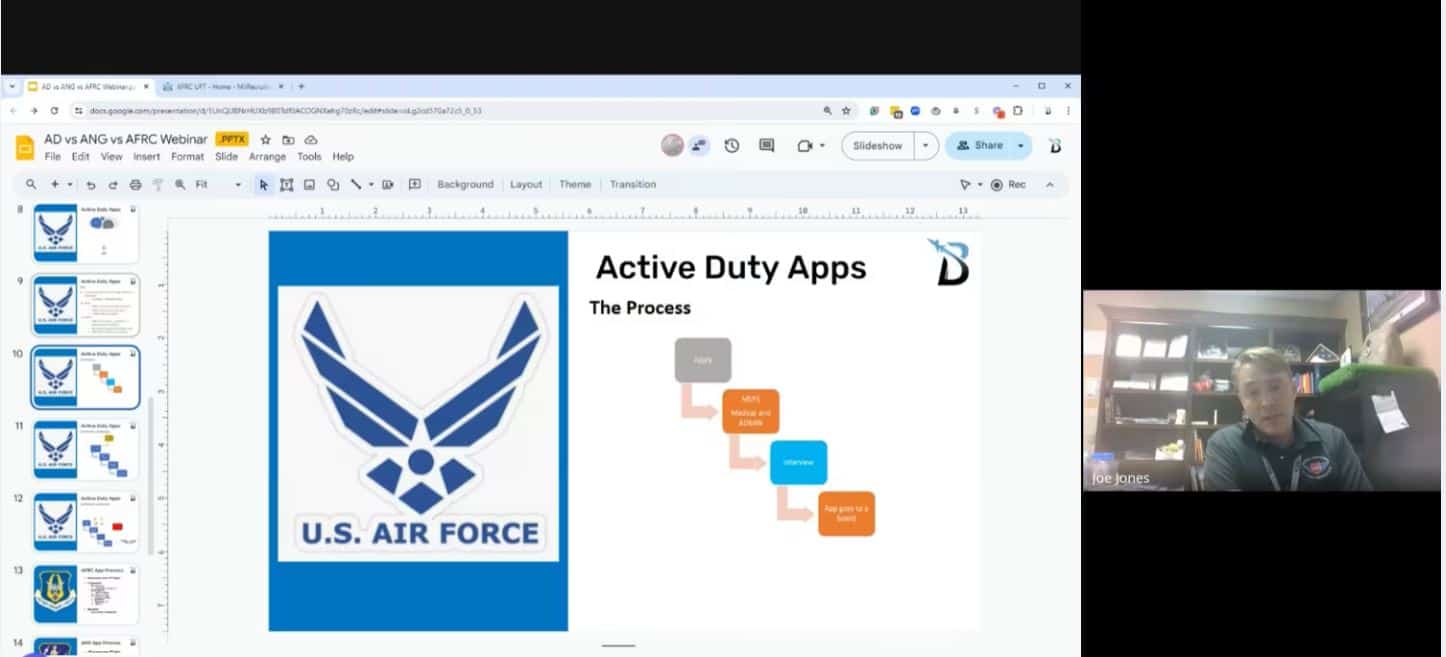Undo the last edit
The image size is (1446, 657).
pyautogui.click(x=91, y=185)
